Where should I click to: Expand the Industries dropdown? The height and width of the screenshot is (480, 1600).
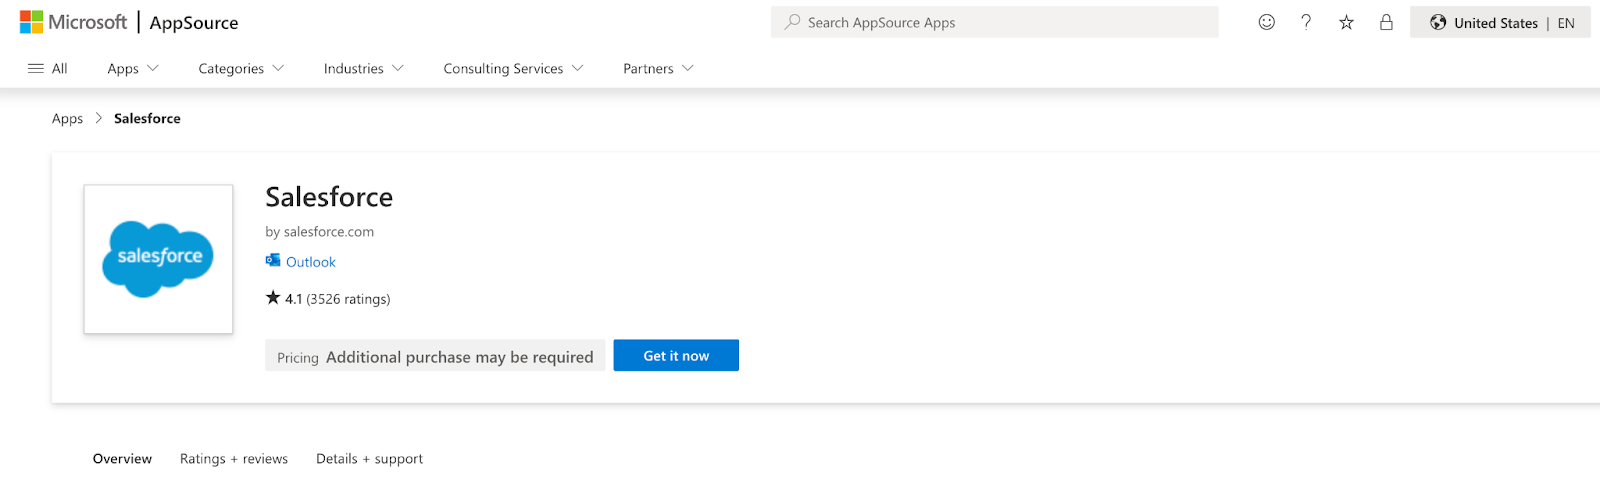click(x=364, y=68)
